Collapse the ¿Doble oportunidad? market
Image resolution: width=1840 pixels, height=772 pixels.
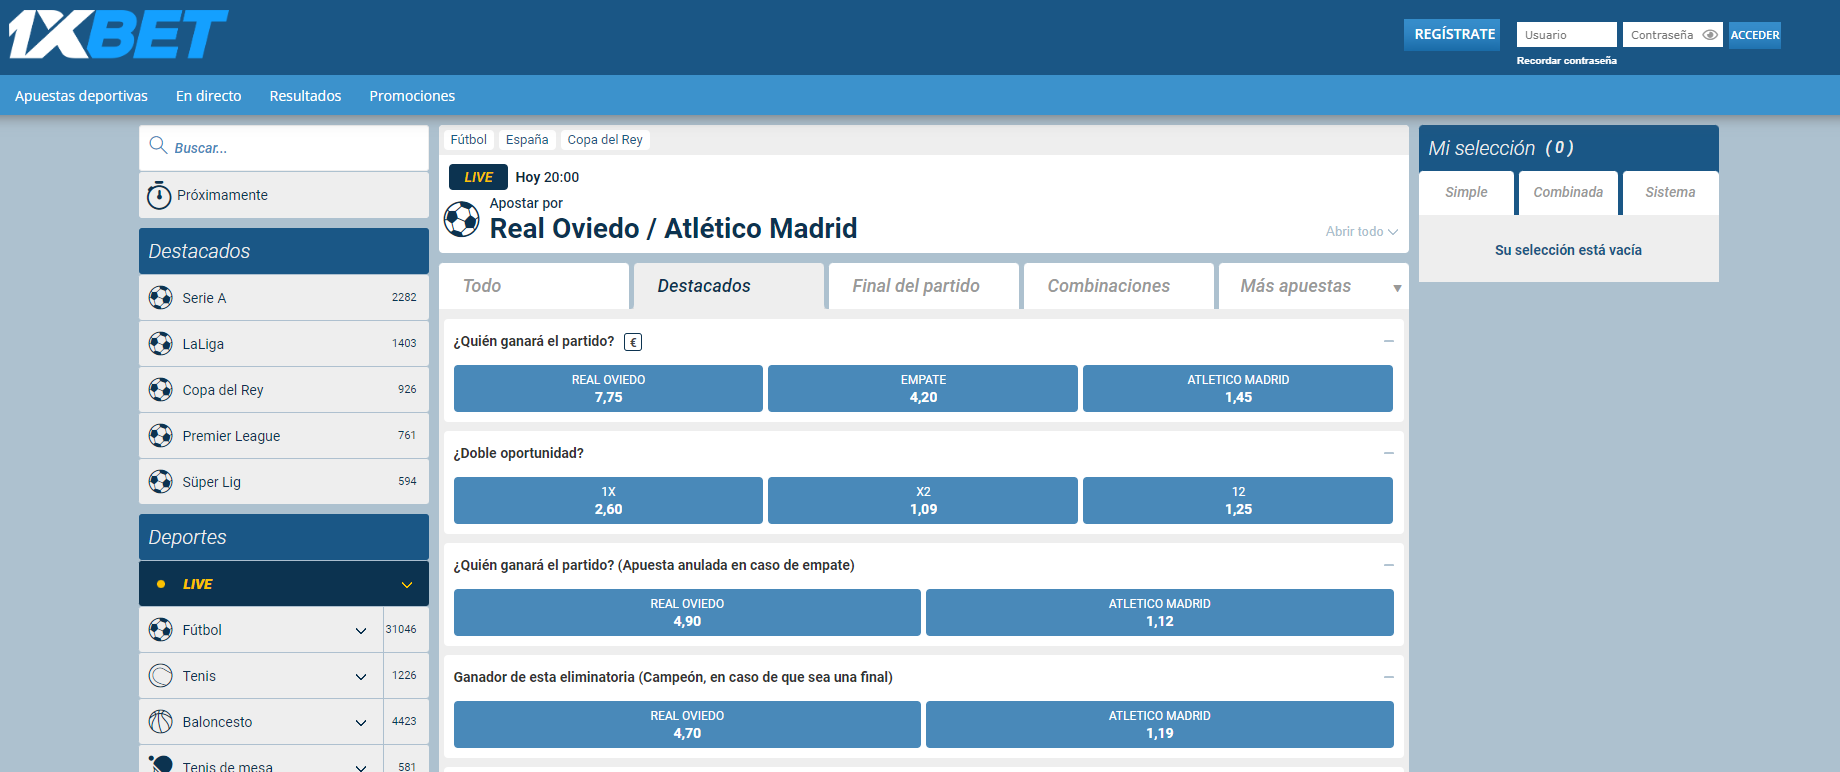tap(1389, 453)
